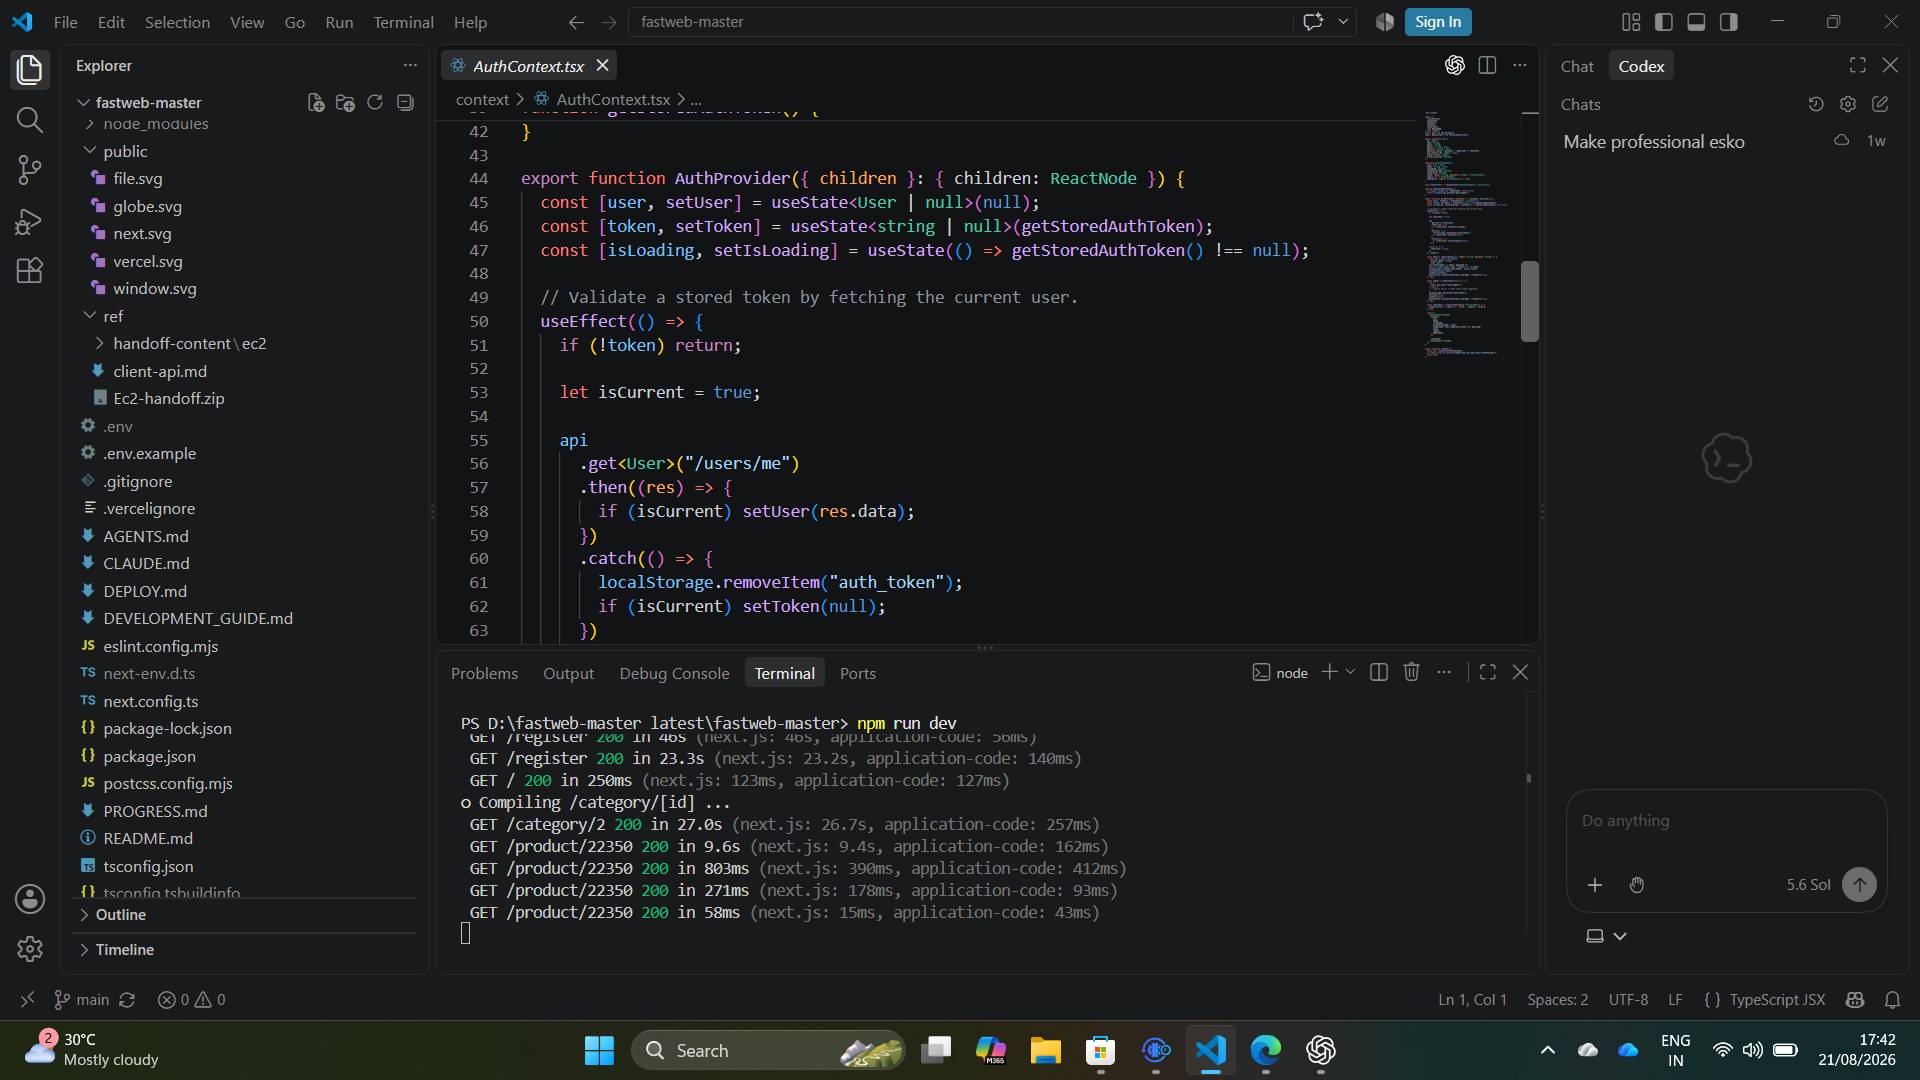Open the new terminal launch profile dropdown

tap(1350, 672)
